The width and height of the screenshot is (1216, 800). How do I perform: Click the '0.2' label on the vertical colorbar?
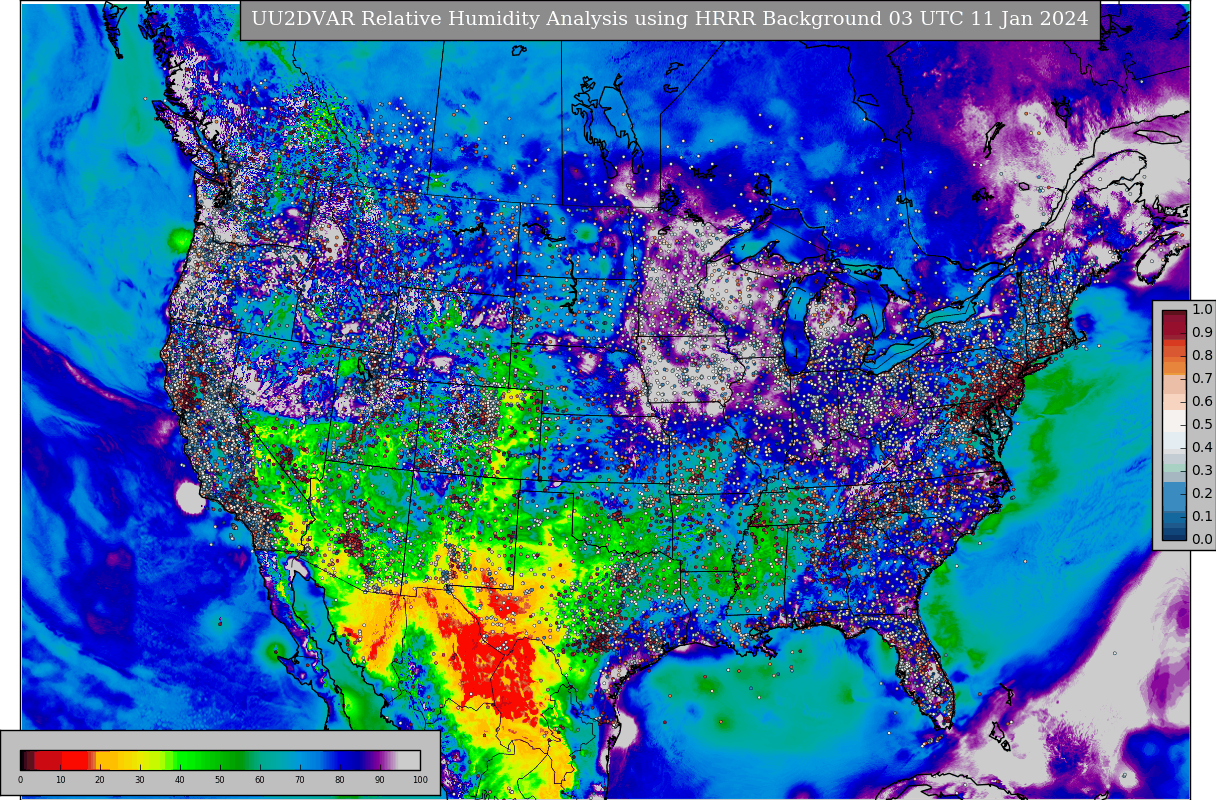tap(1202, 494)
